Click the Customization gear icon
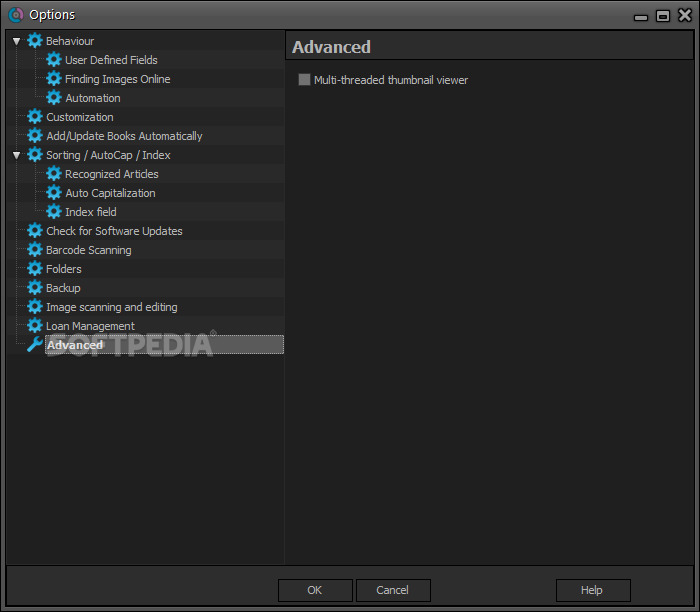700x612 pixels. (34, 117)
